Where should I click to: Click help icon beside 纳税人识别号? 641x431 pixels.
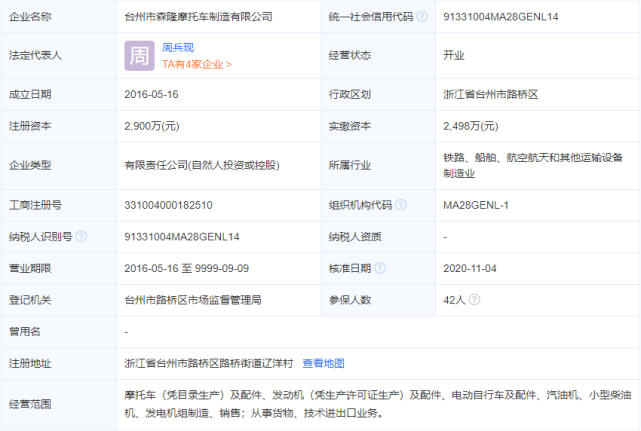(x=81, y=236)
